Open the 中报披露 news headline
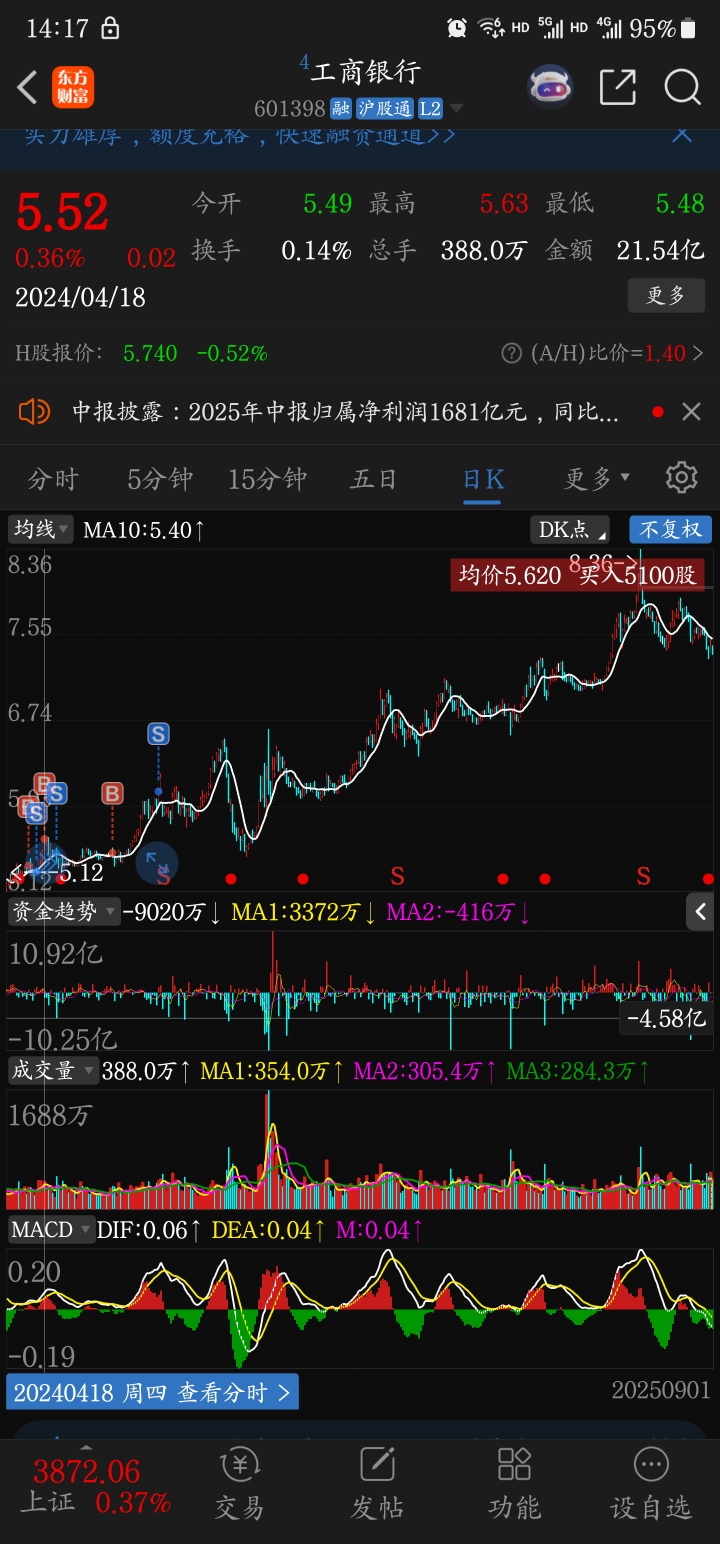This screenshot has width=720, height=1544. [345, 412]
